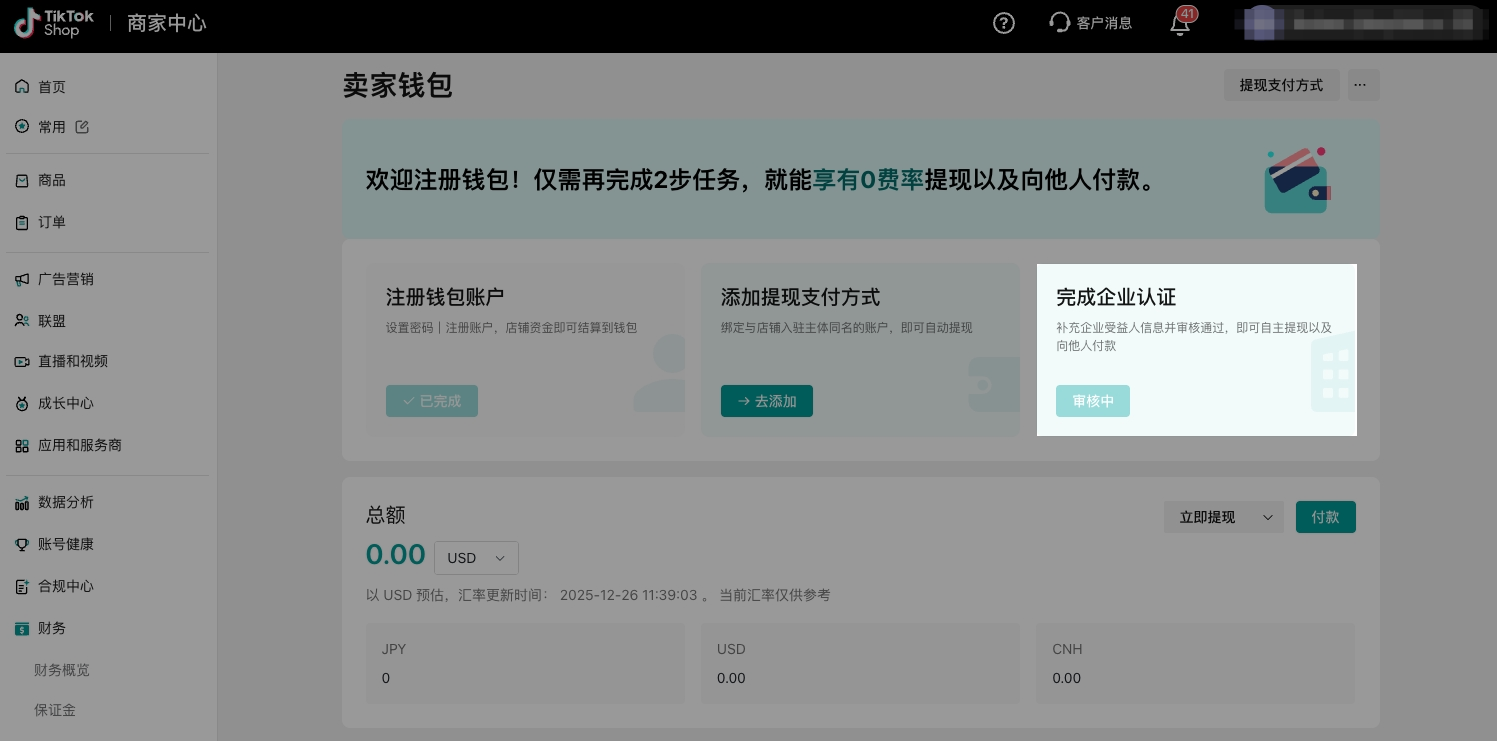Open customer messages headset icon
The width and height of the screenshot is (1497, 741).
(1060, 23)
